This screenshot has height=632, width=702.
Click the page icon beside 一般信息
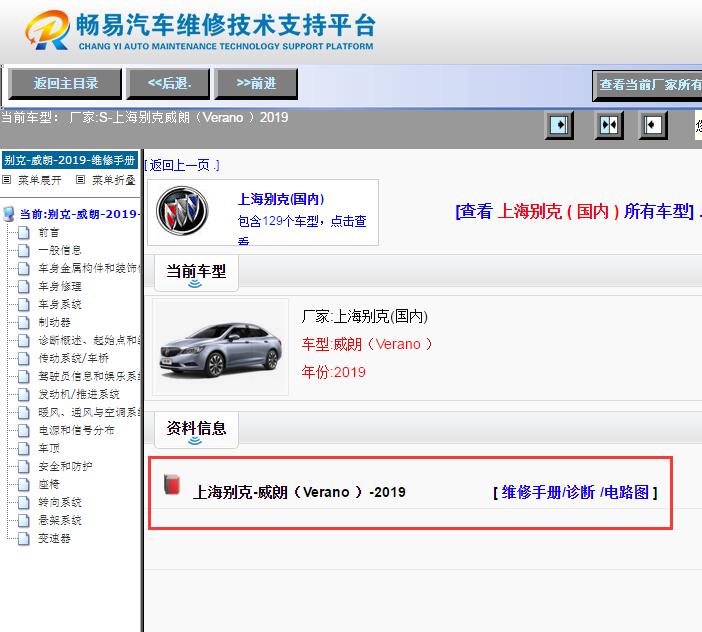[24, 250]
